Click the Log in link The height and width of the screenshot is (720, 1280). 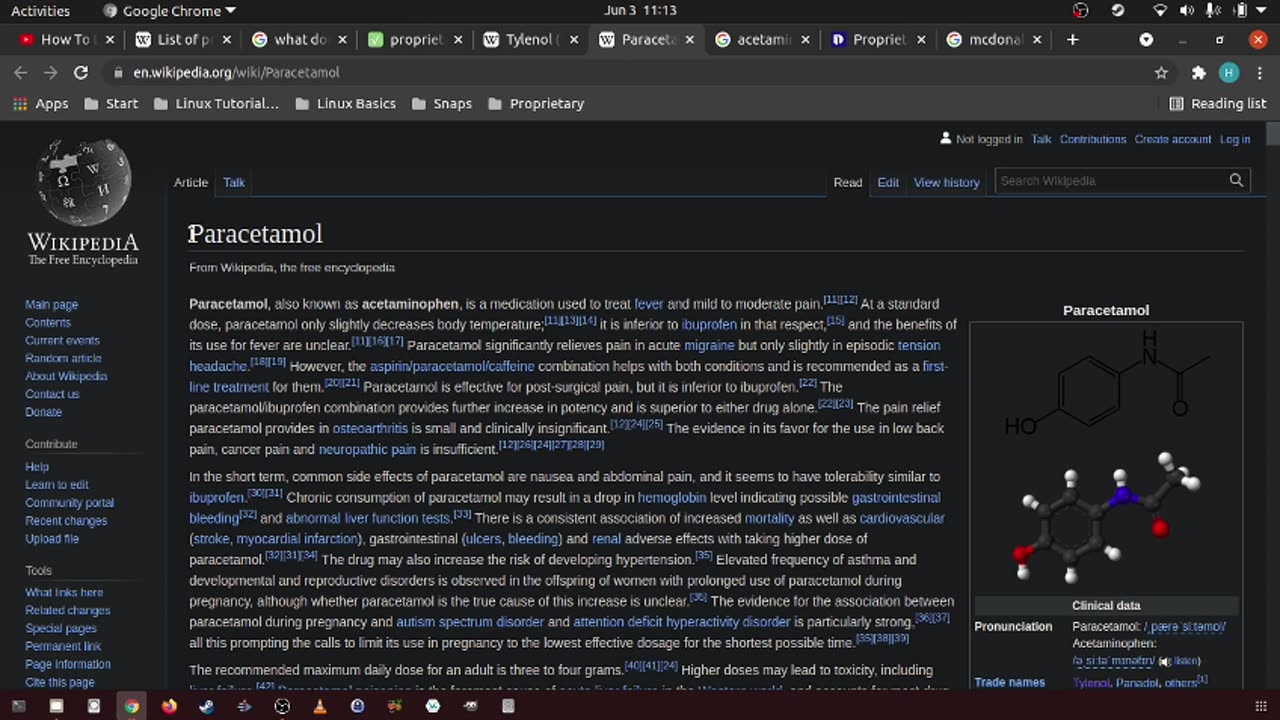click(1235, 139)
